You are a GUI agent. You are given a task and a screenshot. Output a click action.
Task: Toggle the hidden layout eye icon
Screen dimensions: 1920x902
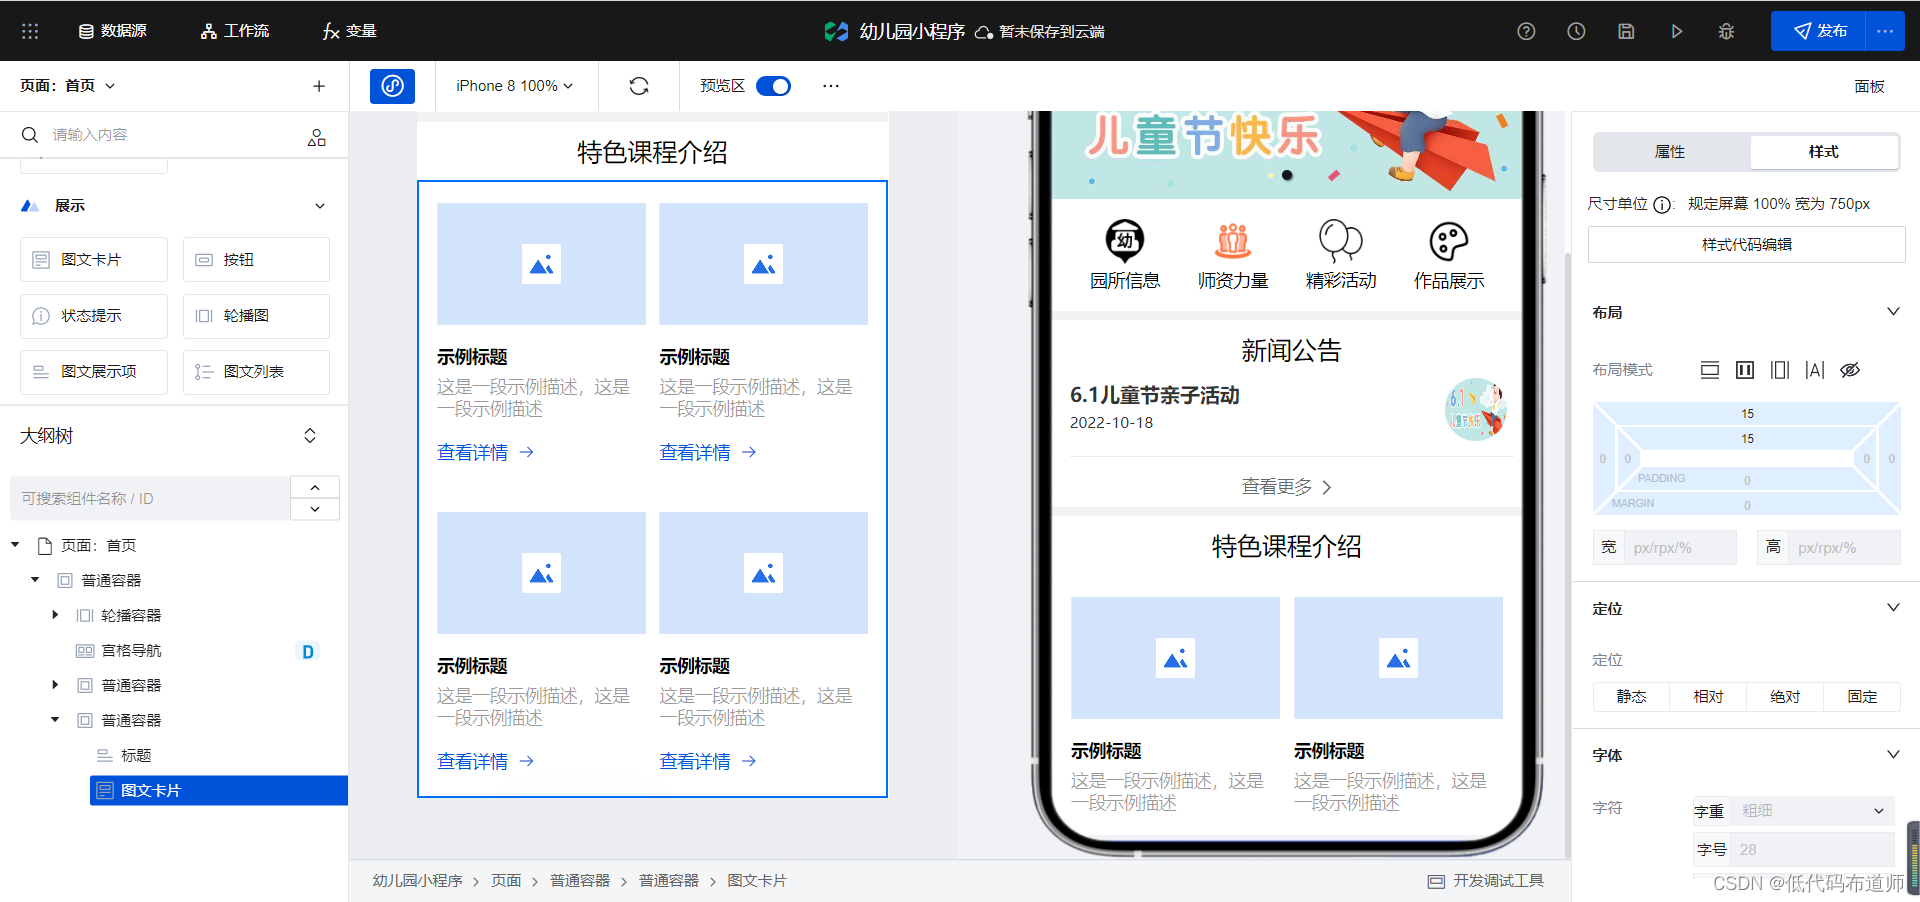click(1850, 370)
